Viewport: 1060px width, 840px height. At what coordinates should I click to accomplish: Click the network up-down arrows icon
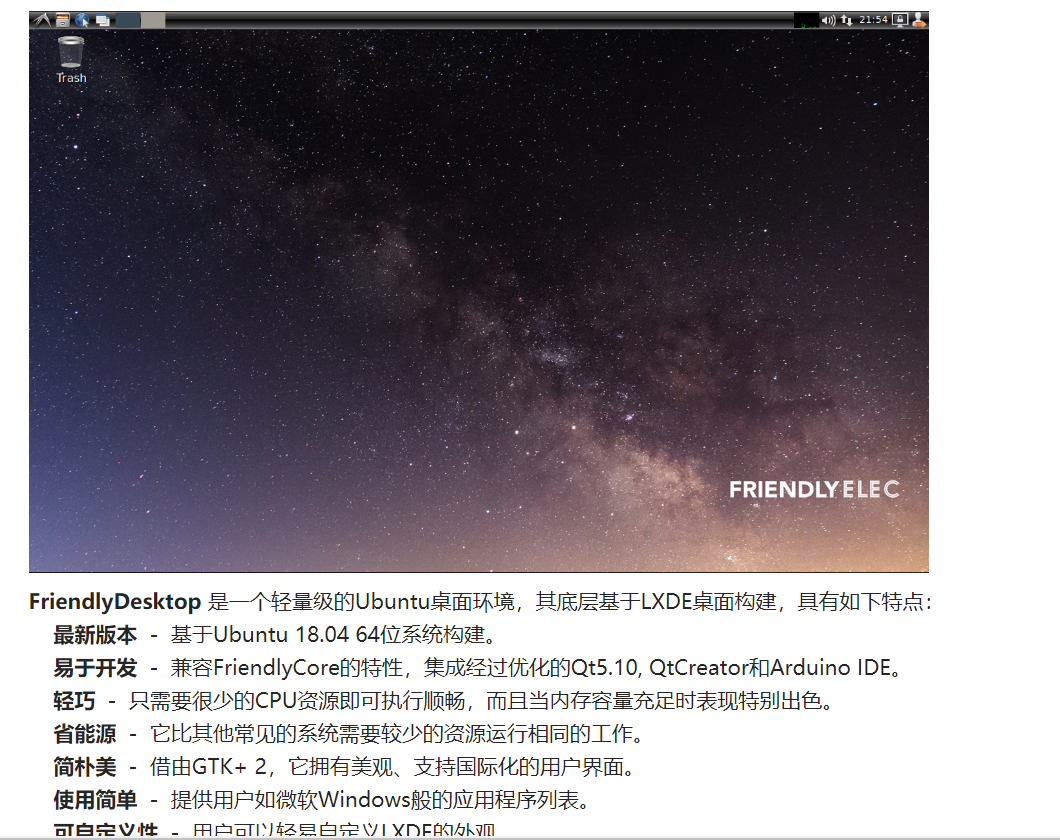[x=846, y=20]
